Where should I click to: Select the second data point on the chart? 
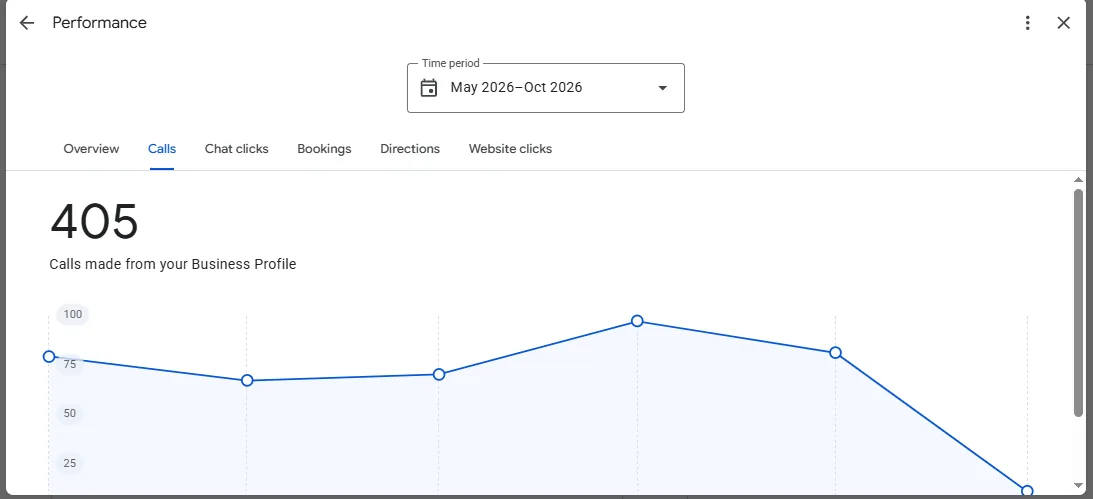click(247, 381)
